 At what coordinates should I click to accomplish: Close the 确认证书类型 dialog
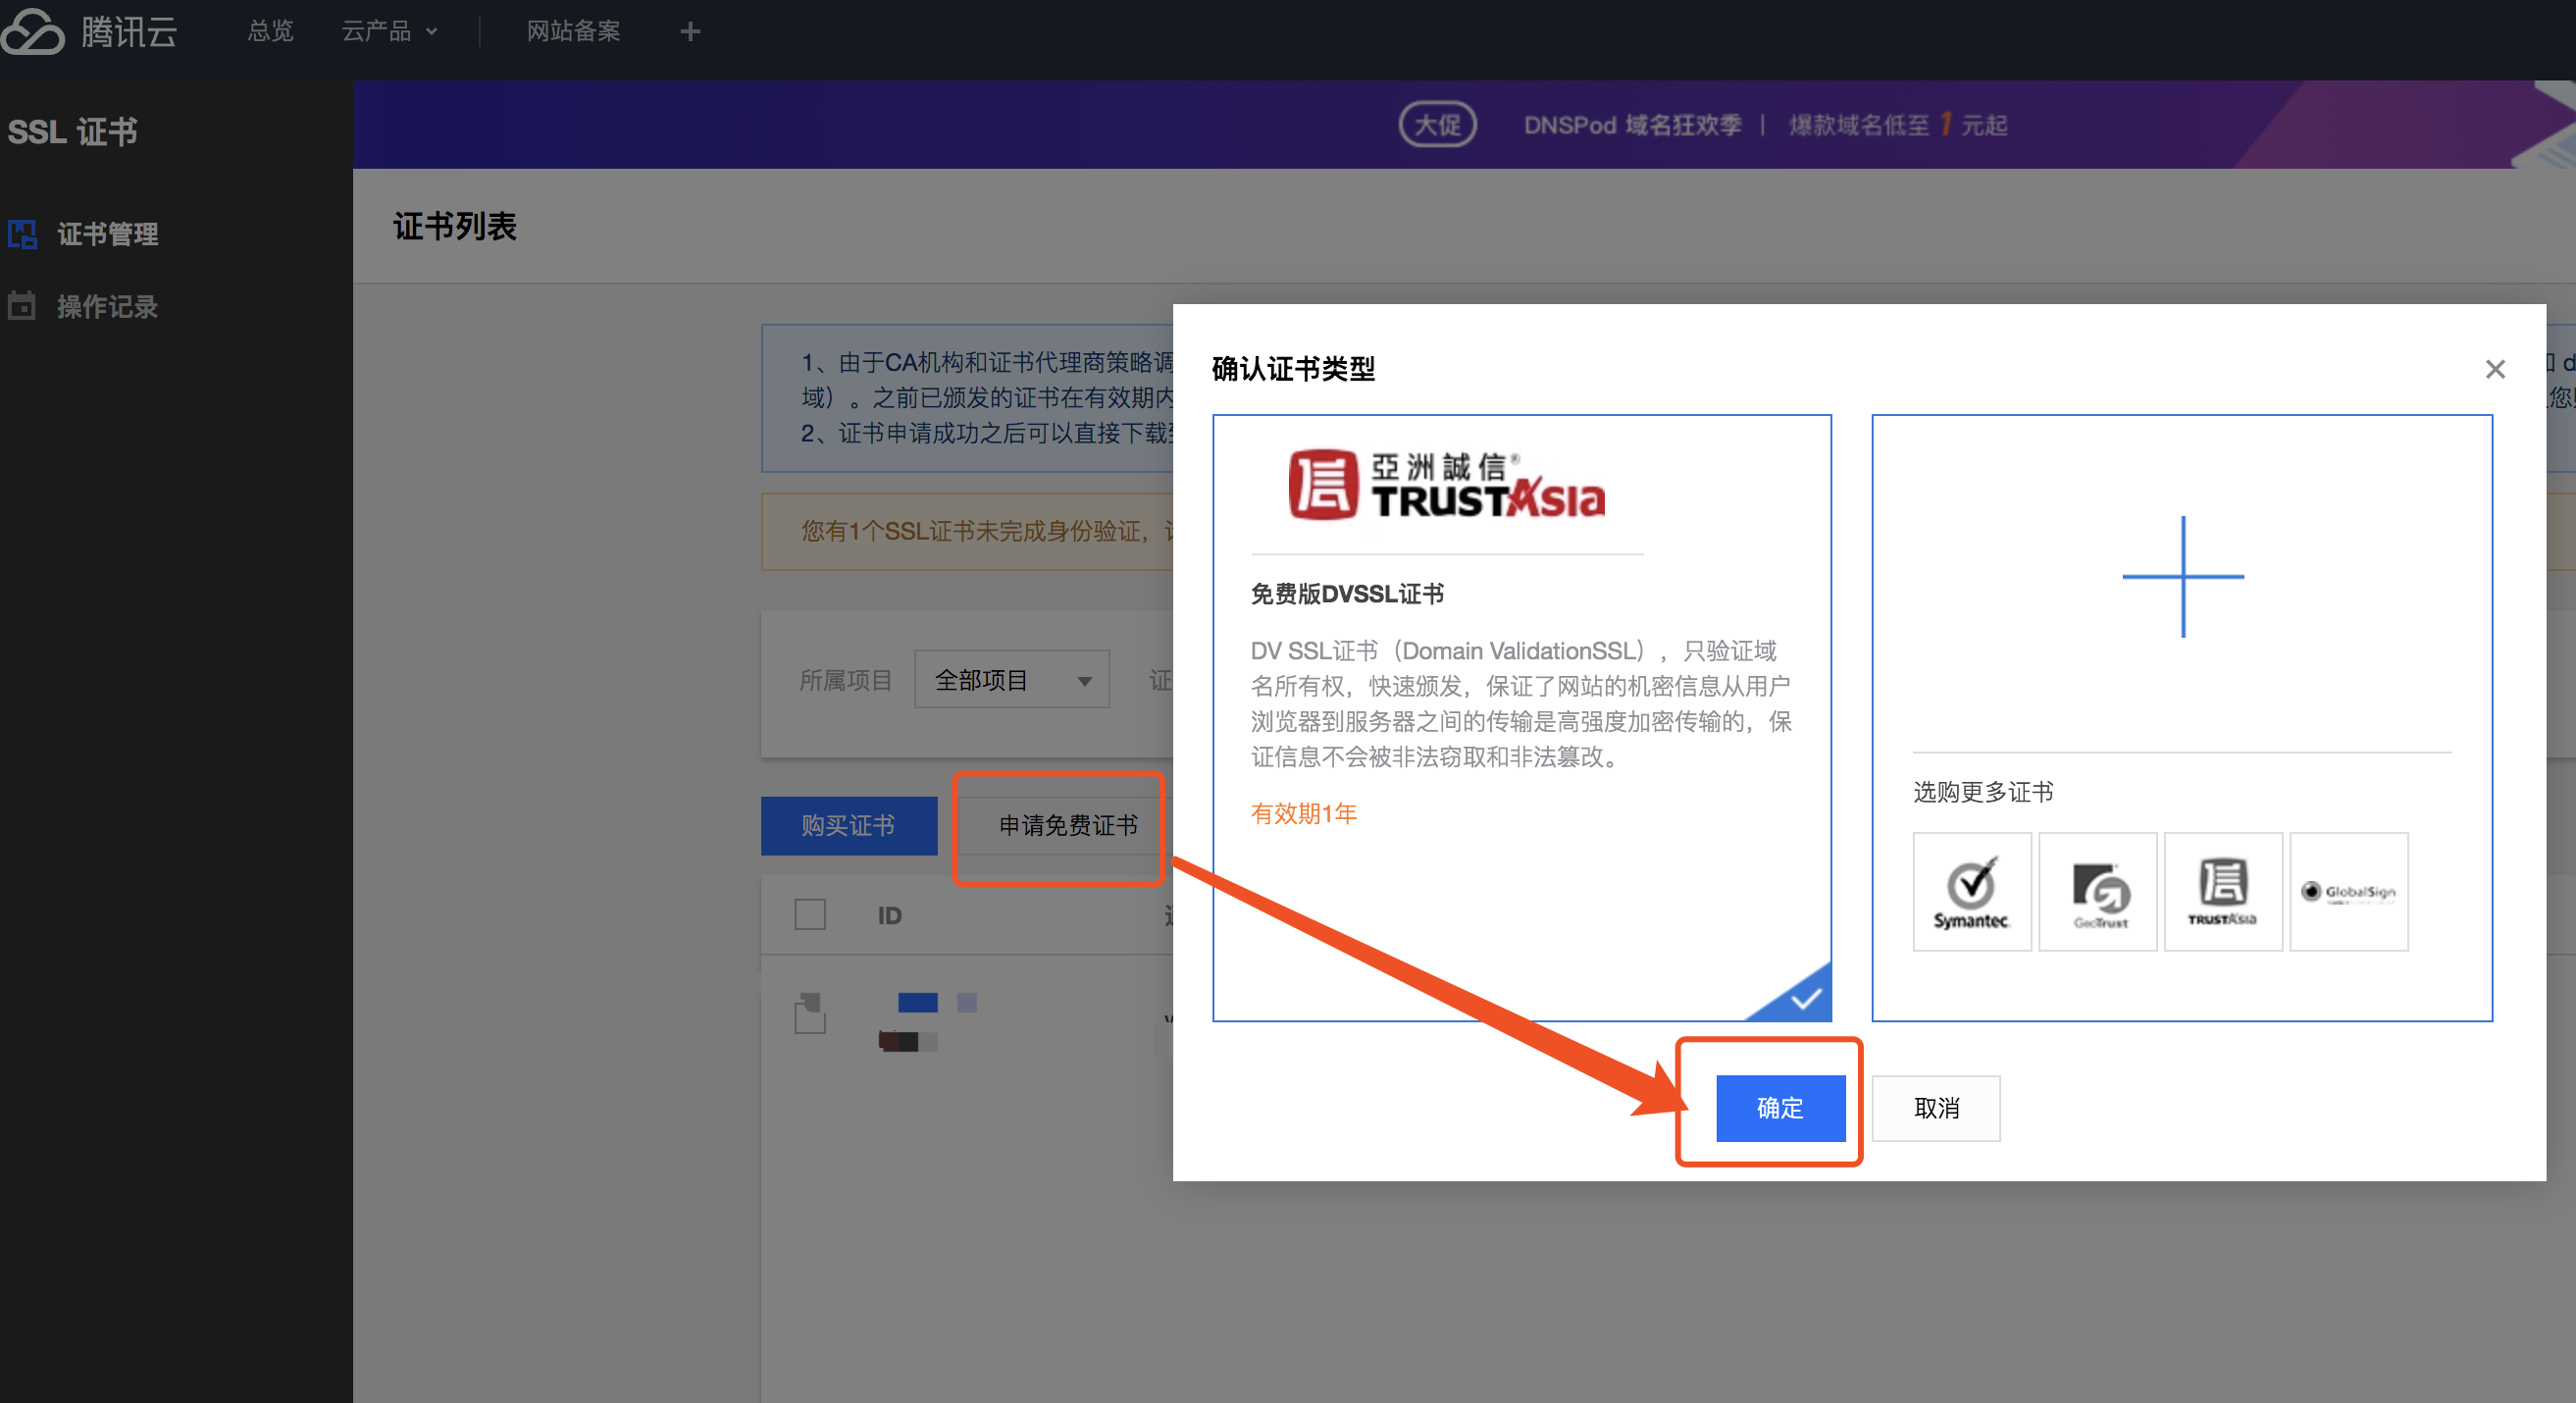point(2495,369)
